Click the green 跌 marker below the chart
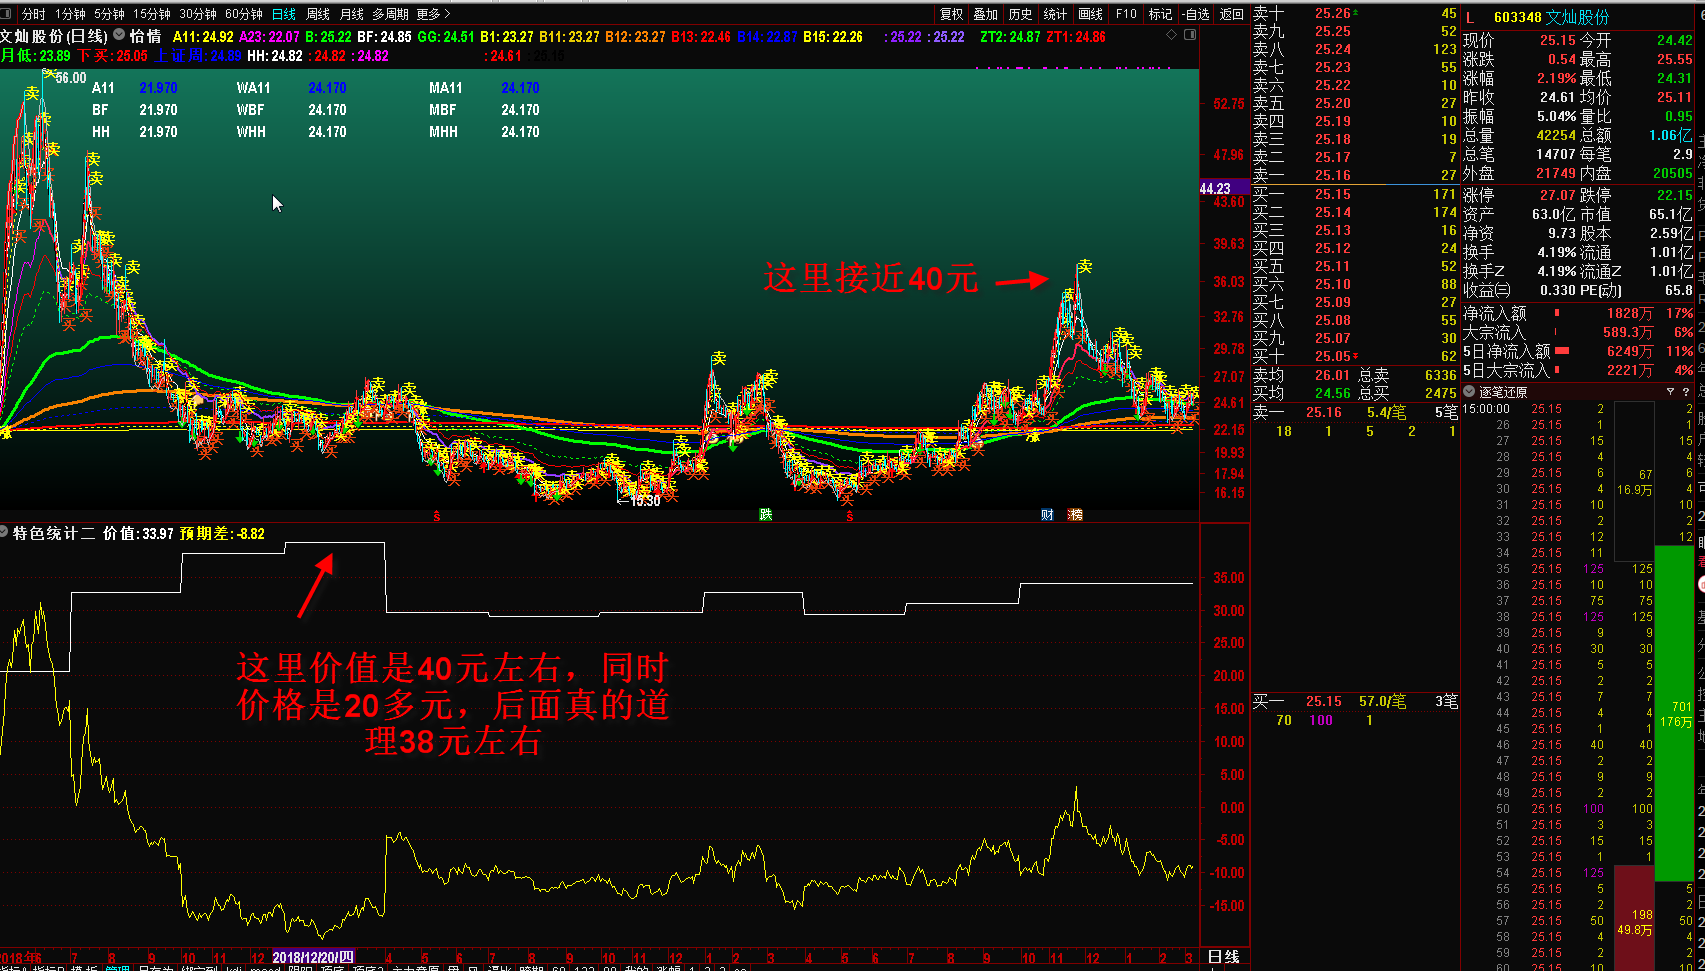Screen dimensions: 1705x971 [x=766, y=515]
